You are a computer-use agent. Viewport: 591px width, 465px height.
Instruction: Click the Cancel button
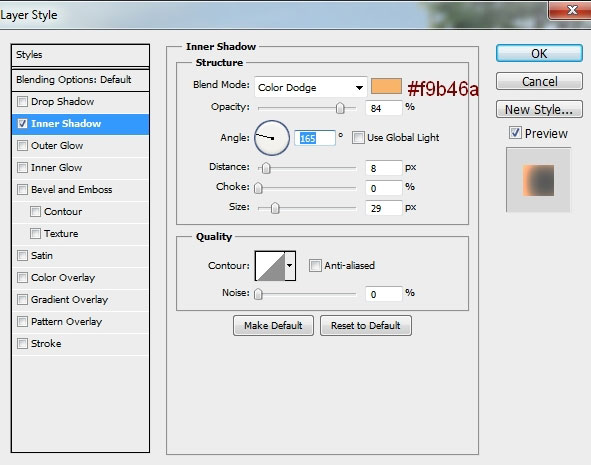(x=539, y=81)
